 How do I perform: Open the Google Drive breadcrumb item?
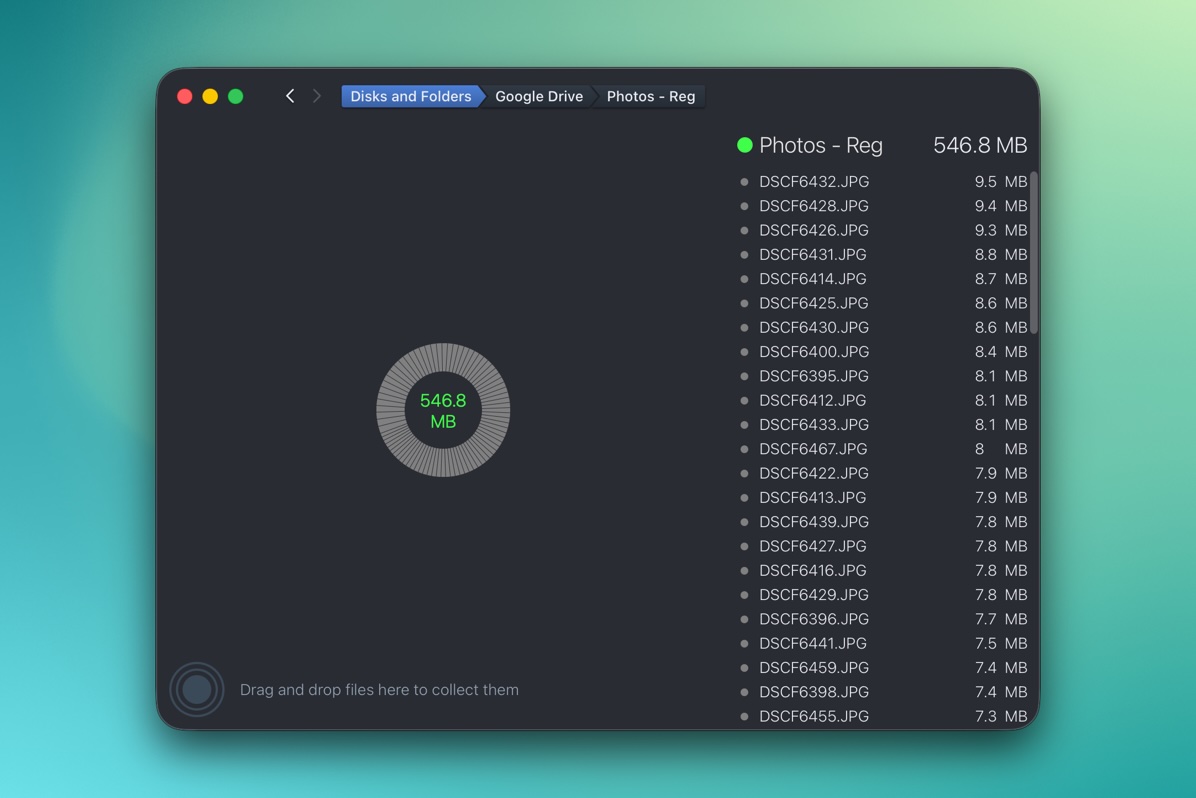[x=539, y=96]
